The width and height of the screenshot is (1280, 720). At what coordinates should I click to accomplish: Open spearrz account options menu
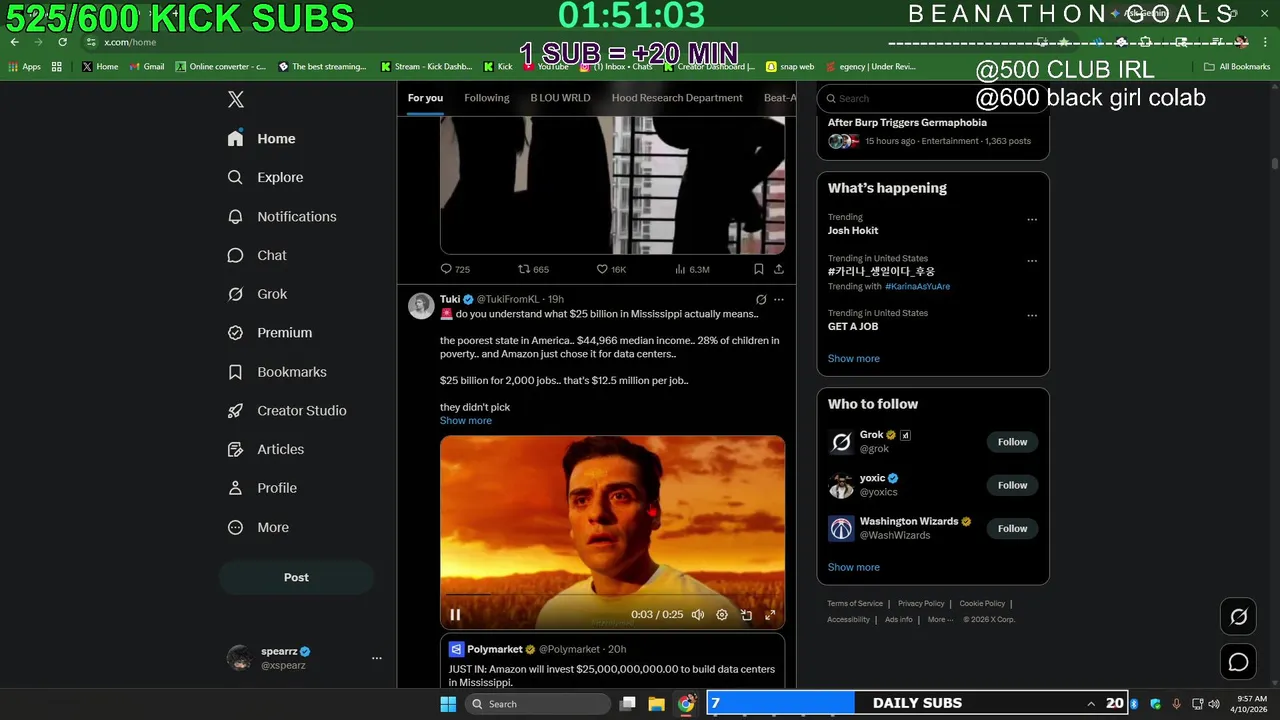(377, 658)
